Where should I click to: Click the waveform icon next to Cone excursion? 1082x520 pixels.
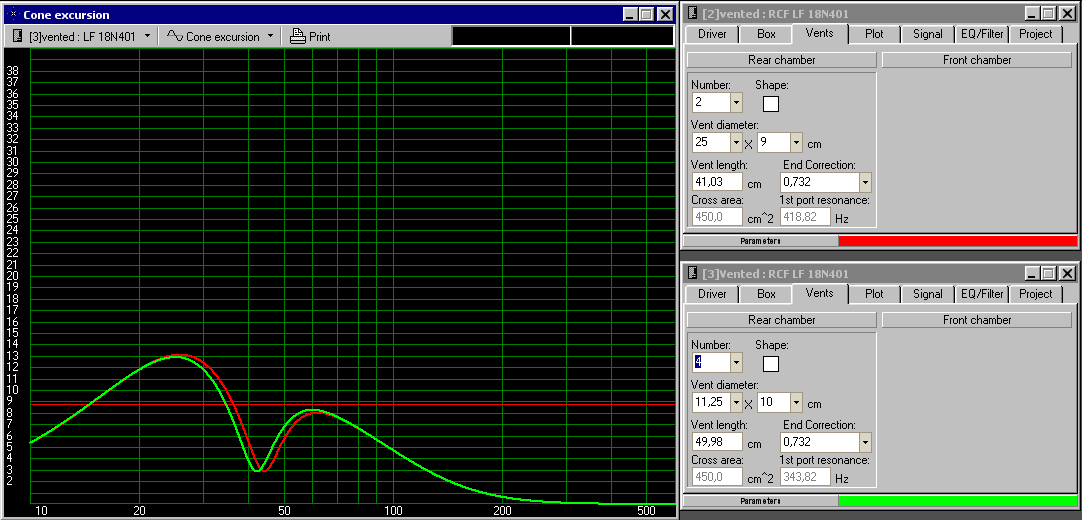coord(174,36)
